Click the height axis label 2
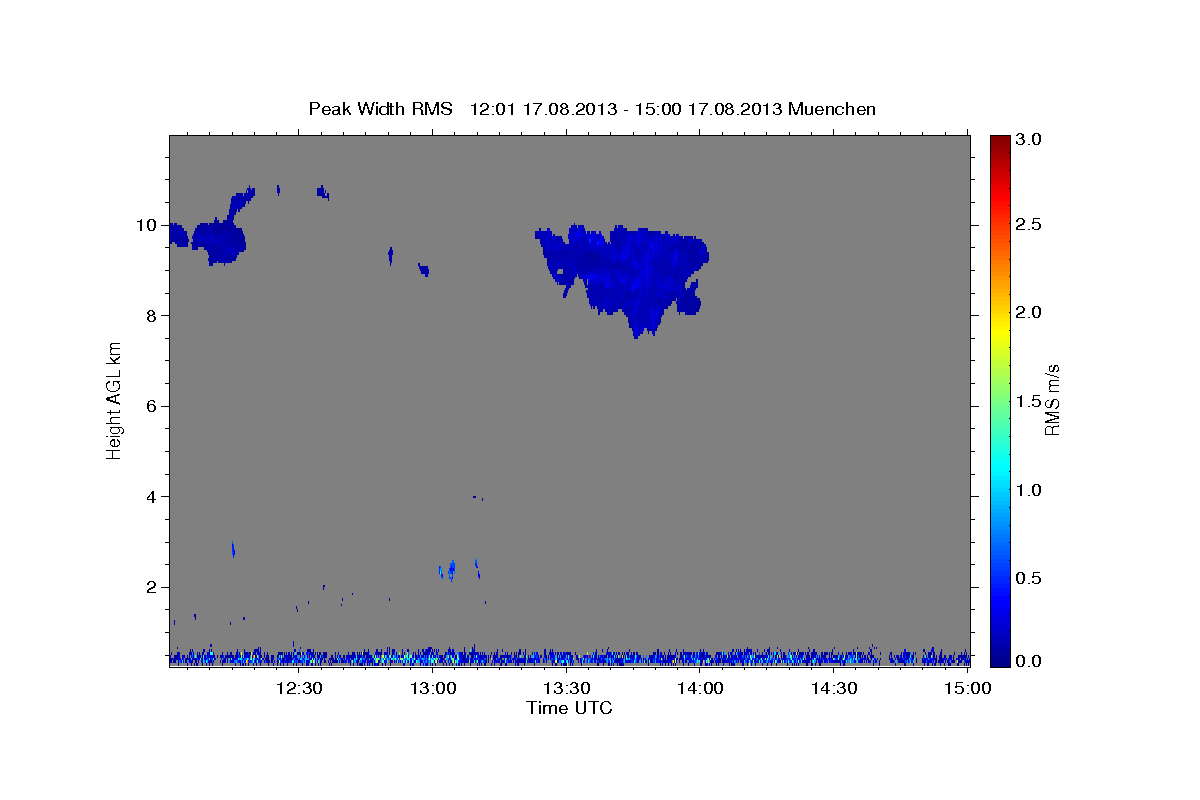The width and height of the screenshot is (1200, 800). tap(152, 587)
